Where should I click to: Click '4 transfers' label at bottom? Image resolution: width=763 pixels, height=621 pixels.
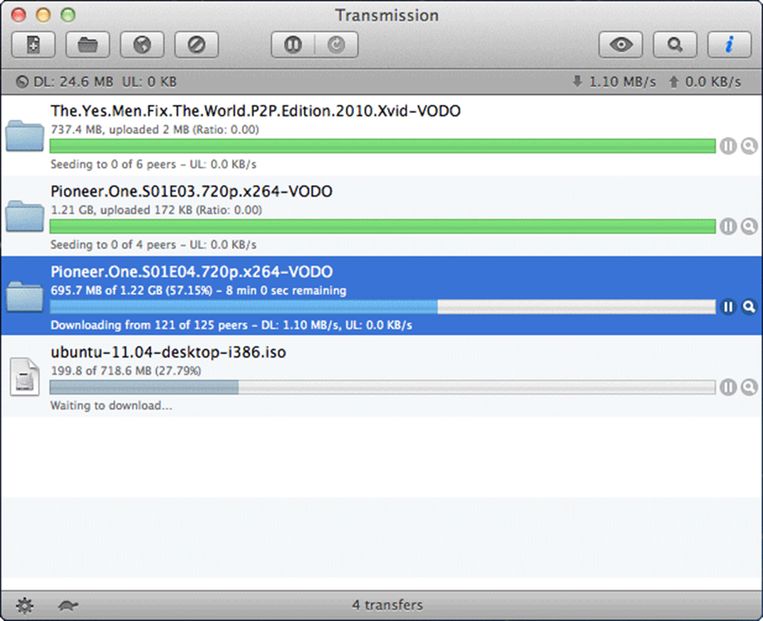pos(387,605)
